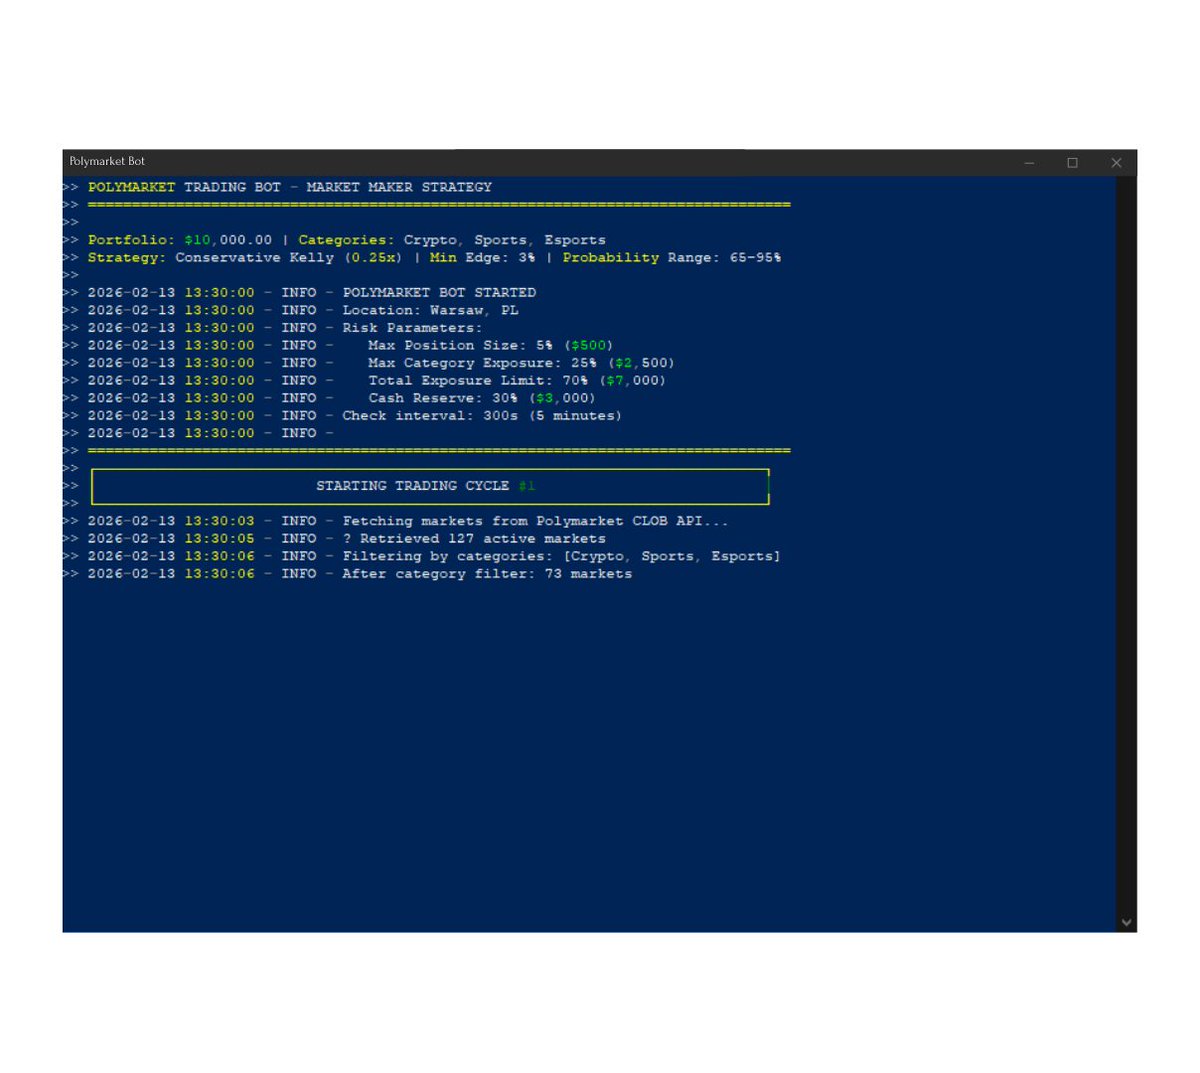1200x1073 pixels.
Task: Click the vertical scrollbar track
Action: (x=1127, y=544)
